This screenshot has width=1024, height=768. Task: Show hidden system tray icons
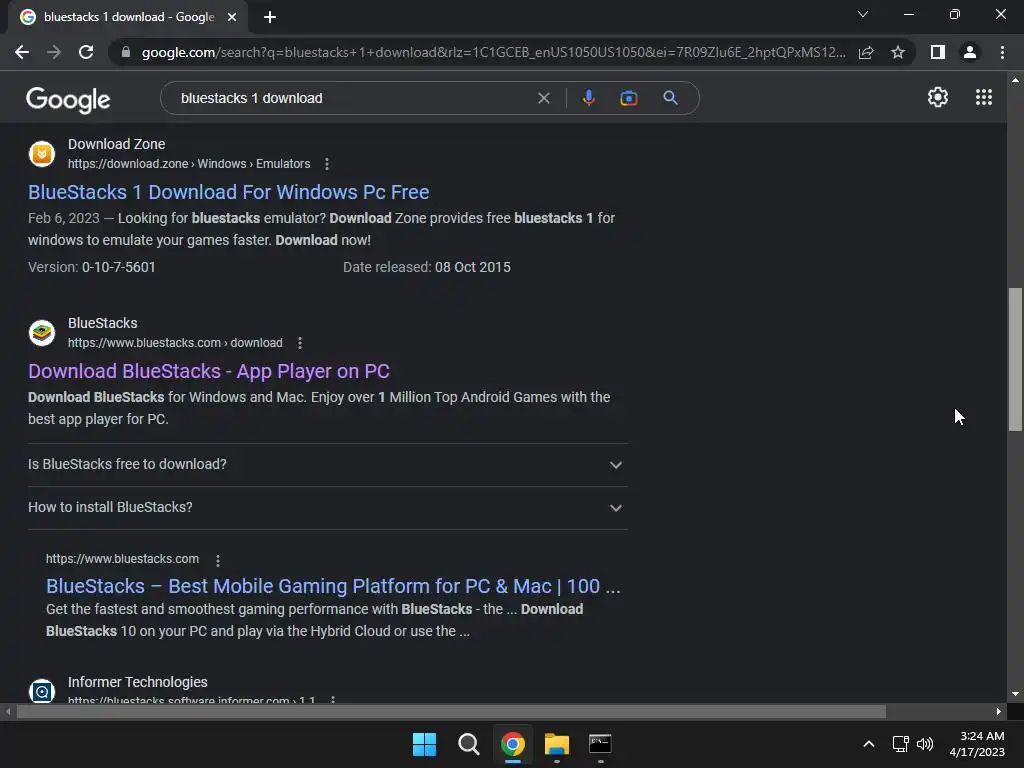[869, 744]
